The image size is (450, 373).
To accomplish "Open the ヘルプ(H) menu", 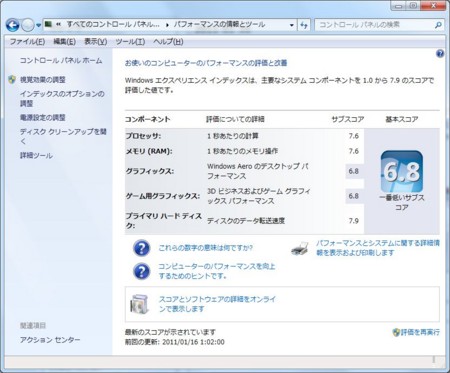I will click(x=168, y=42).
